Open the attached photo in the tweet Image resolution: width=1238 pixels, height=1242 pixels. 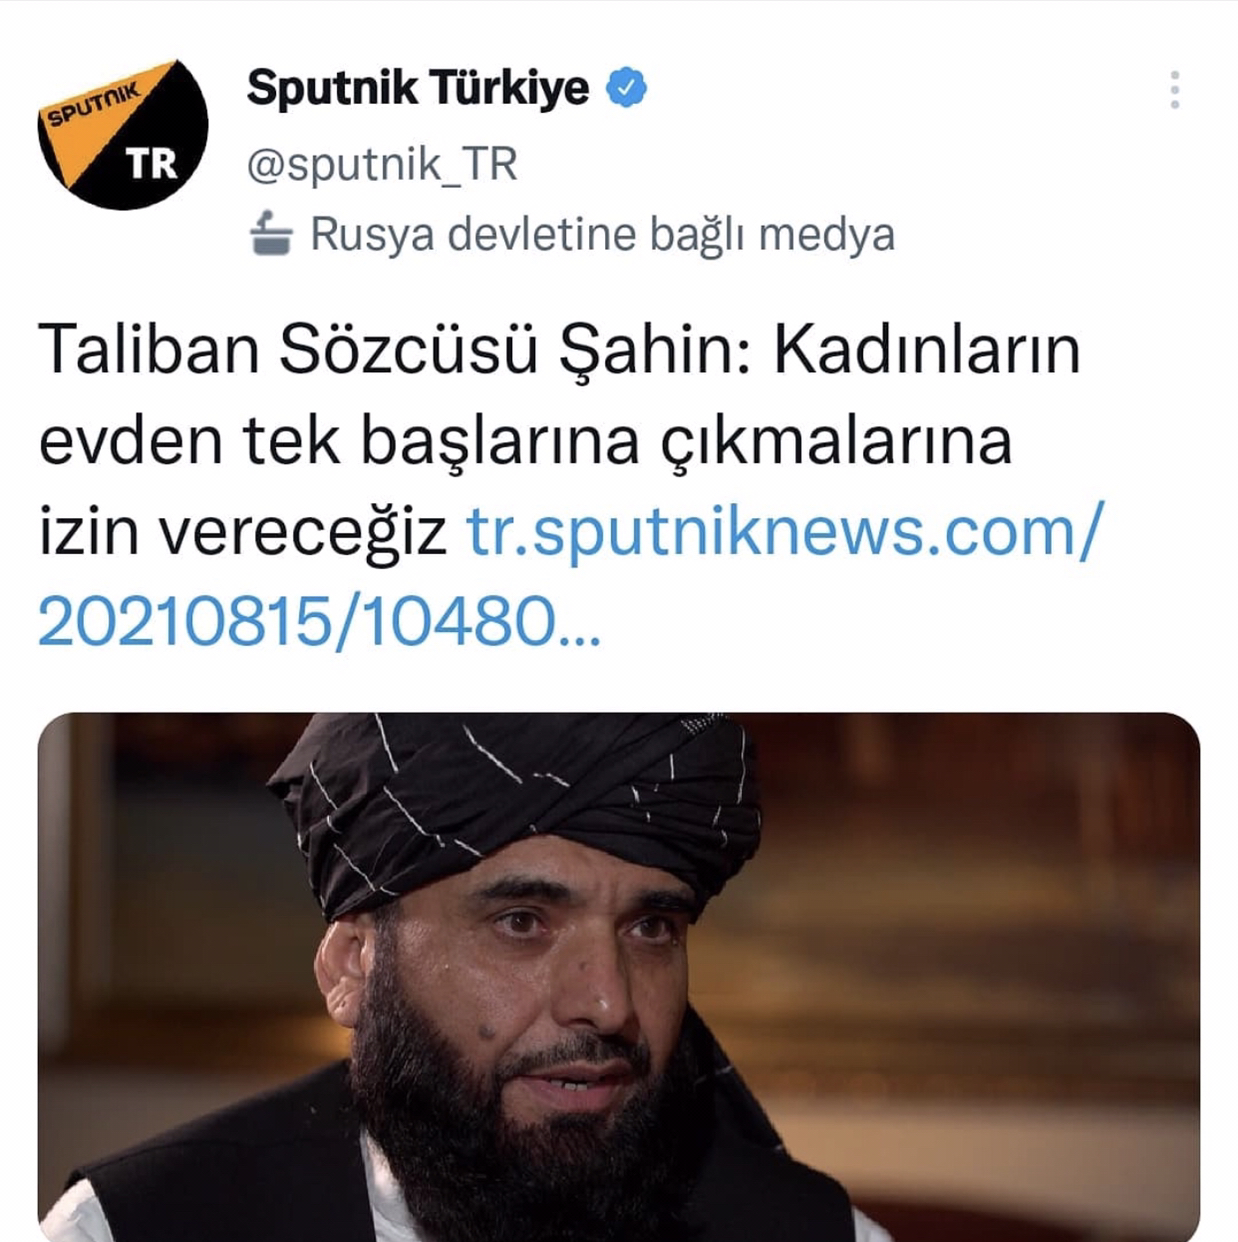(619, 977)
